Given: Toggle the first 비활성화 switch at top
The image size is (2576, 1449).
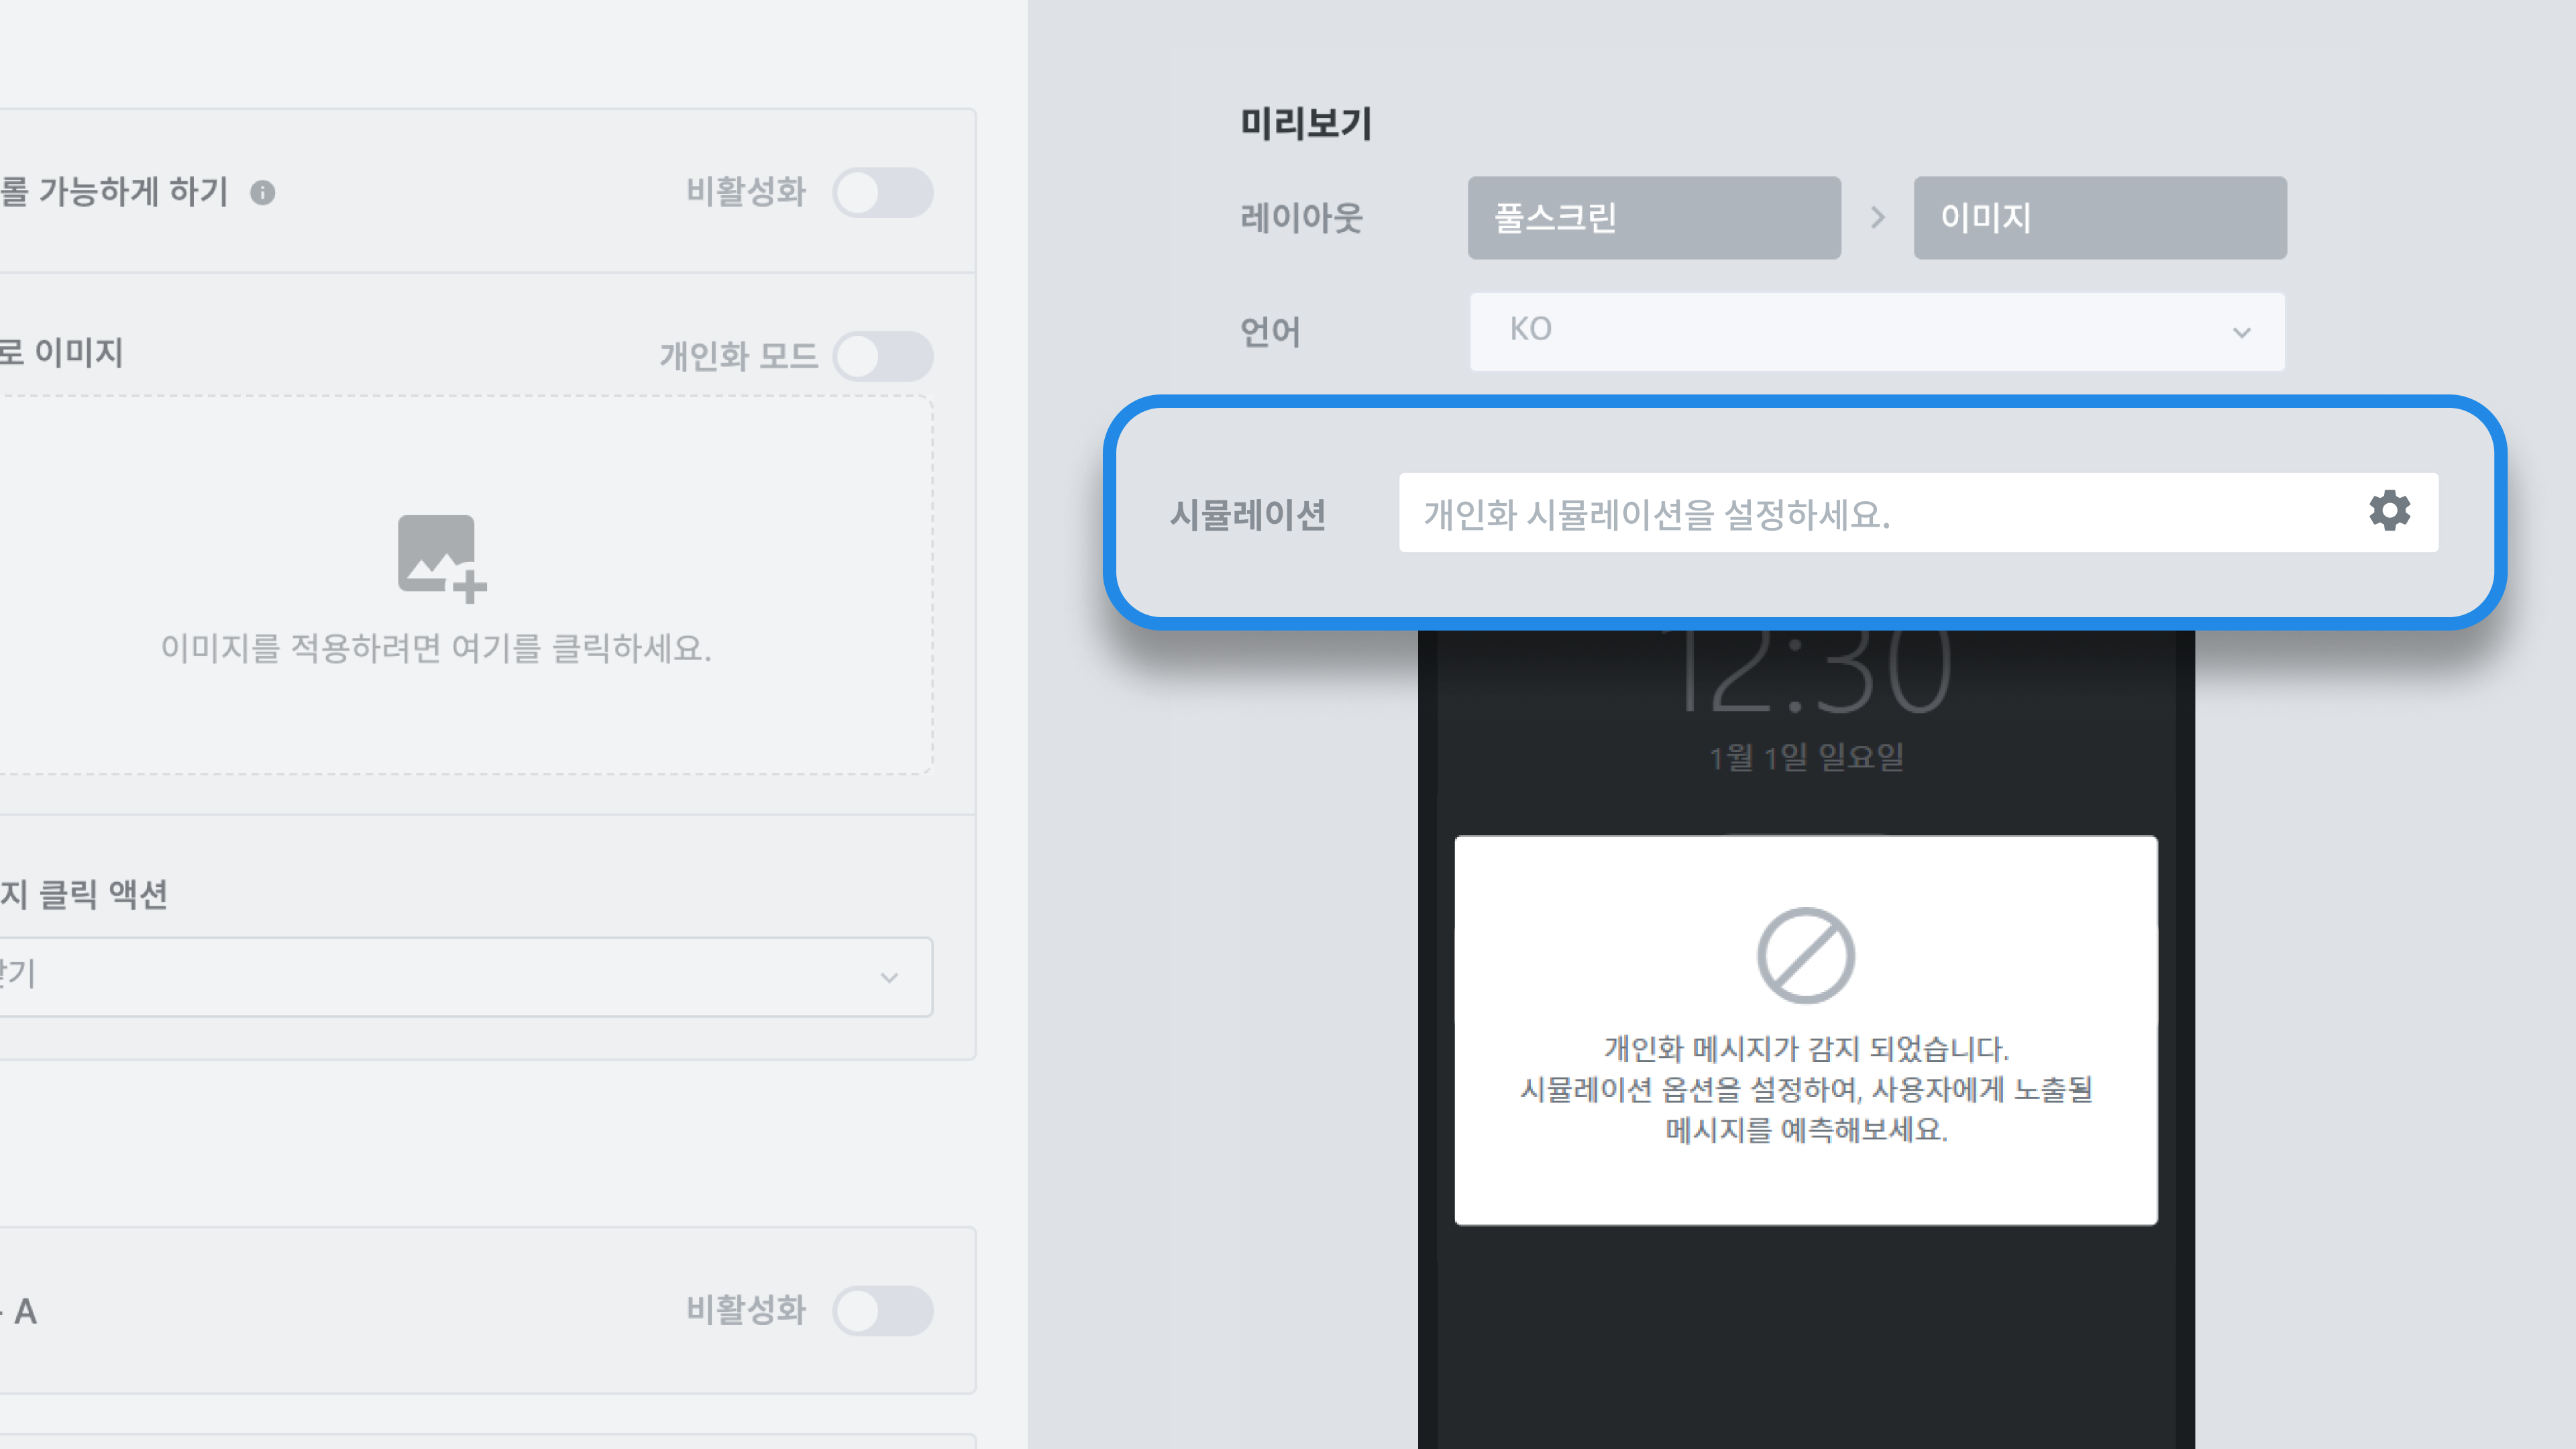Looking at the screenshot, I should 883,192.
